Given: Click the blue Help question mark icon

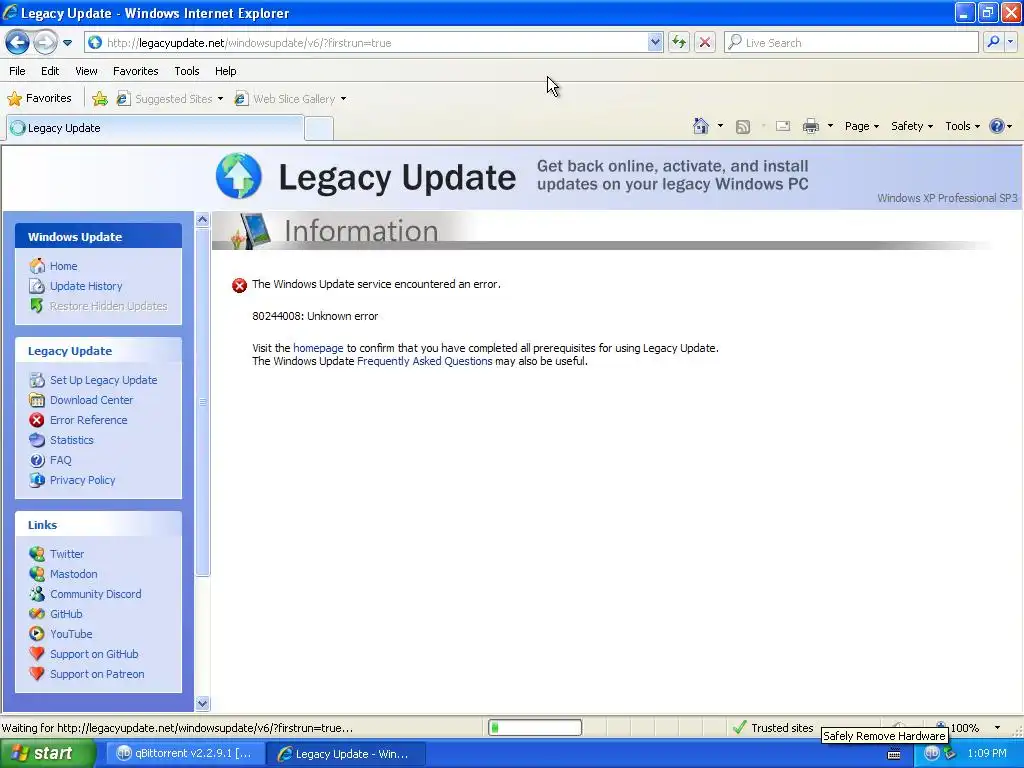Looking at the screenshot, I should pos(997,126).
